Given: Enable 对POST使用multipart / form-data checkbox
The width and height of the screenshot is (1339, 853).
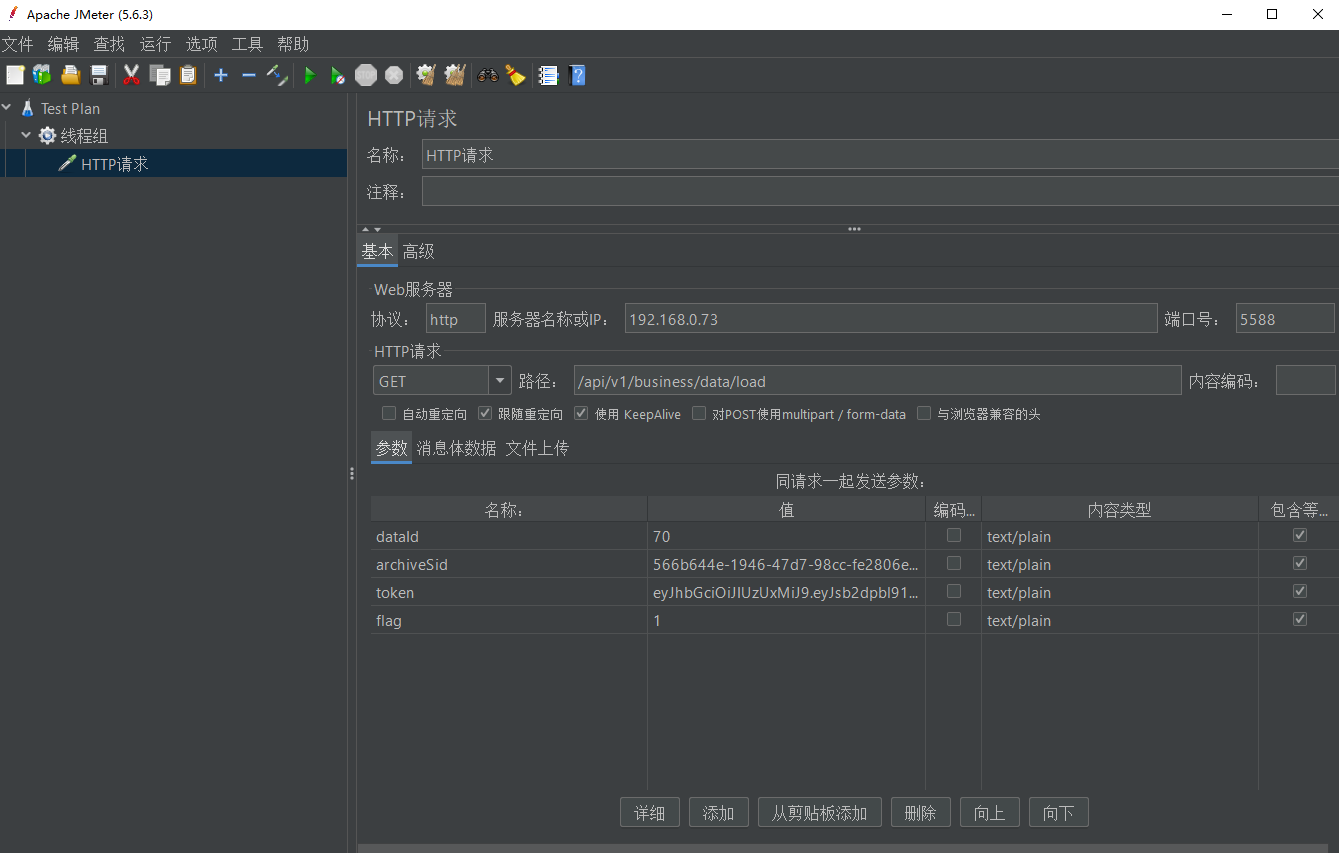Looking at the screenshot, I should tap(699, 413).
